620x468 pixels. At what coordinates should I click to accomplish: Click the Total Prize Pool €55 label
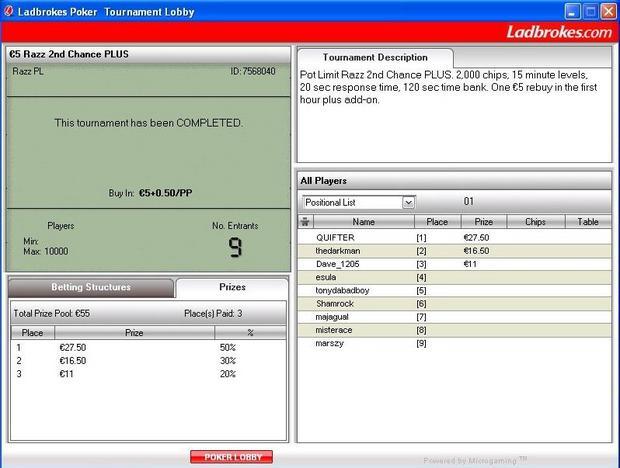(x=52, y=313)
